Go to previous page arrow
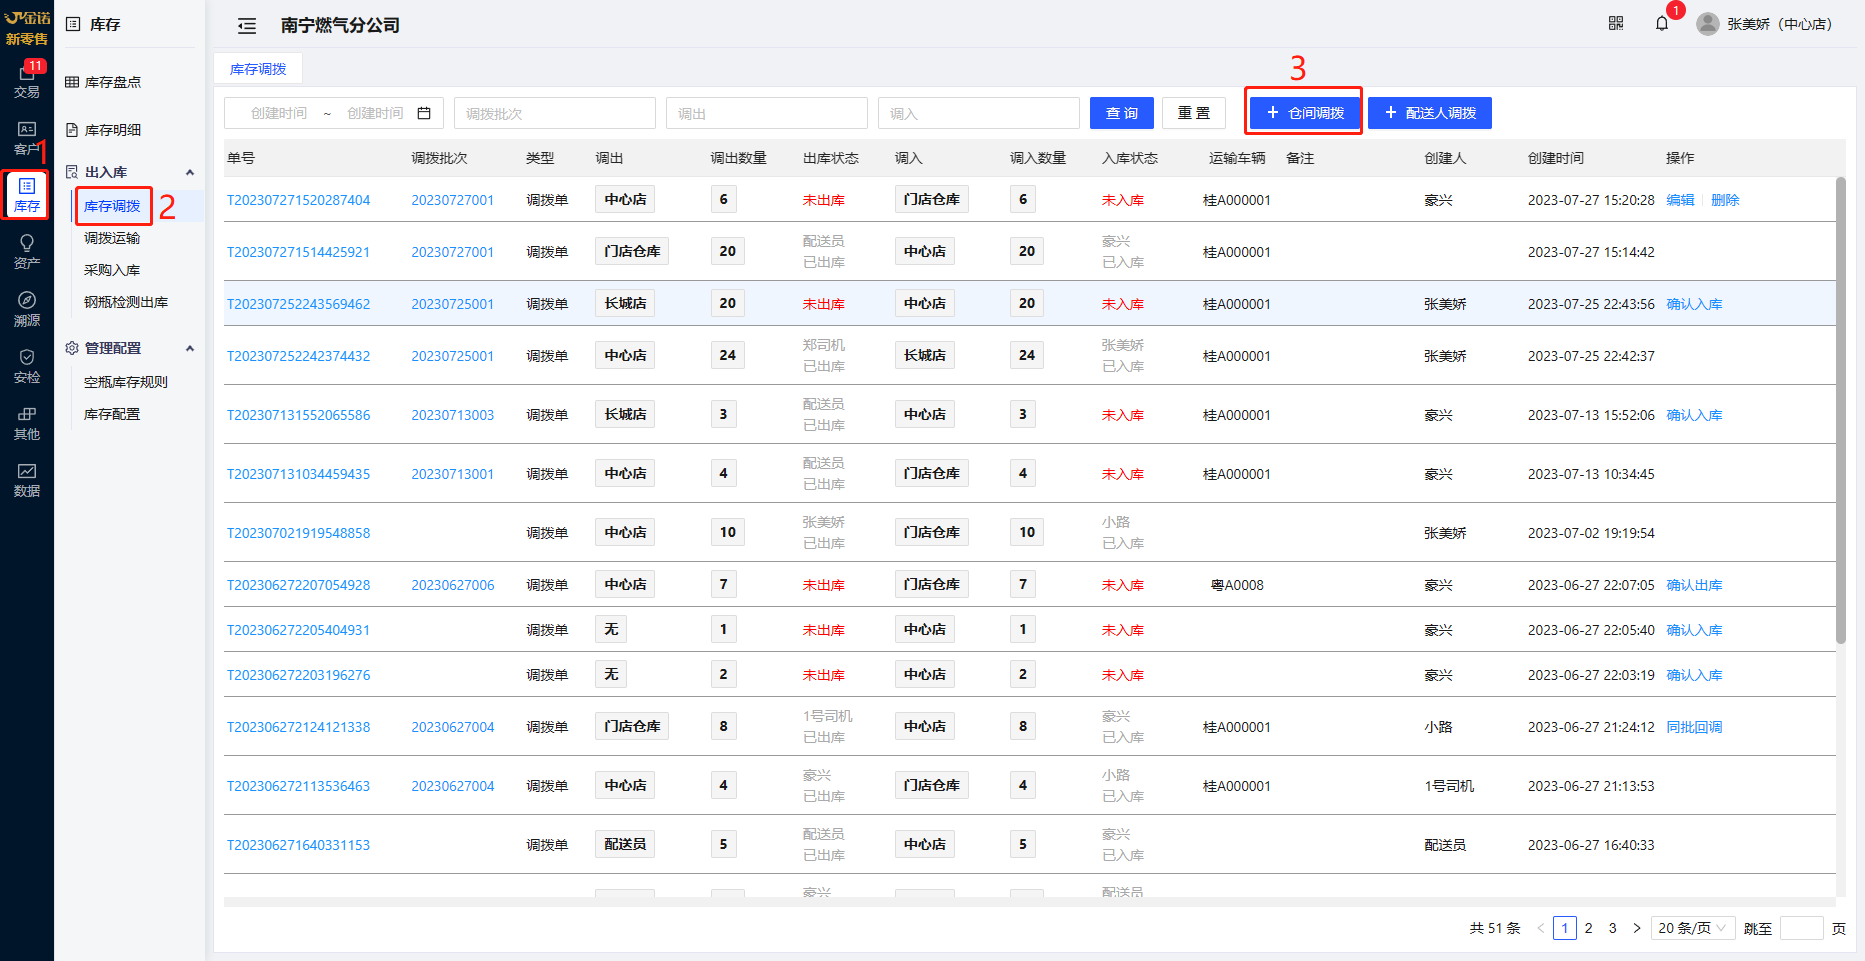Screen dimensions: 1865x961 pos(1541,928)
